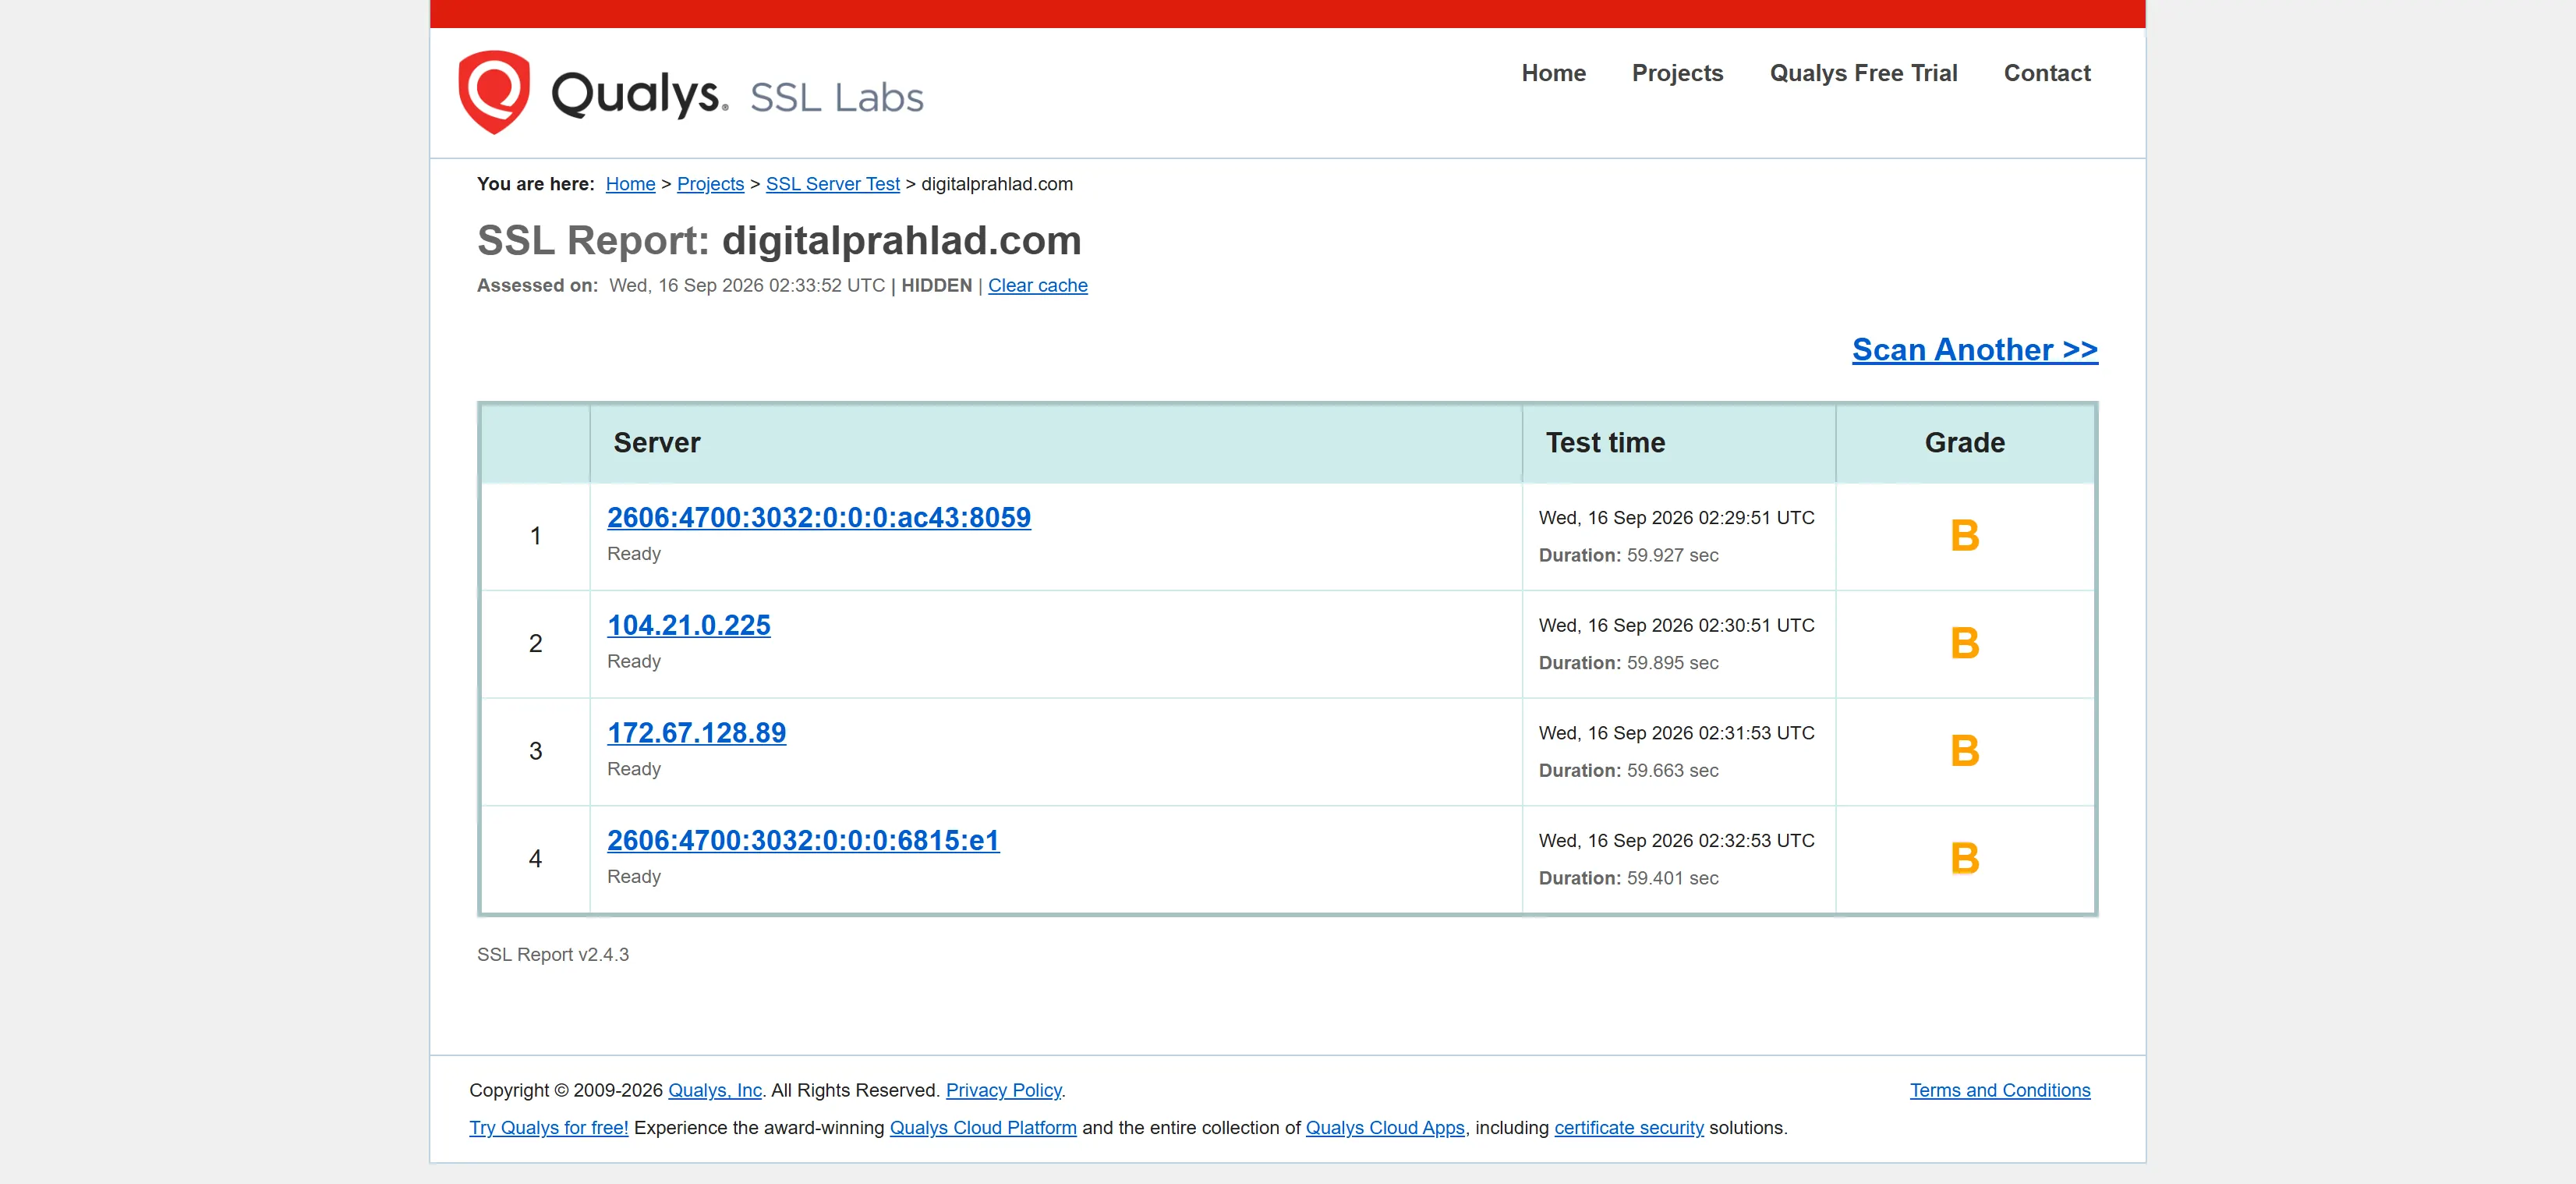The height and width of the screenshot is (1184, 2576).
Task: Click Duration 59.895 sec text
Action: pos(1628,663)
